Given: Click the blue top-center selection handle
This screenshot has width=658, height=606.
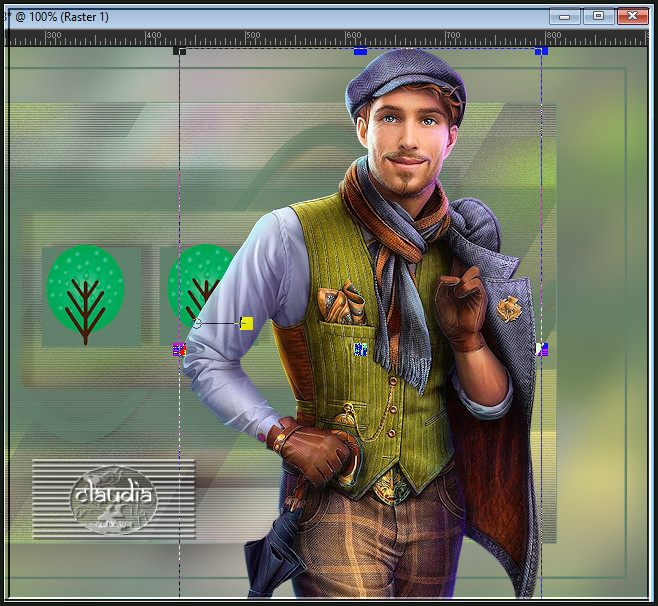Looking at the screenshot, I should (360, 51).
